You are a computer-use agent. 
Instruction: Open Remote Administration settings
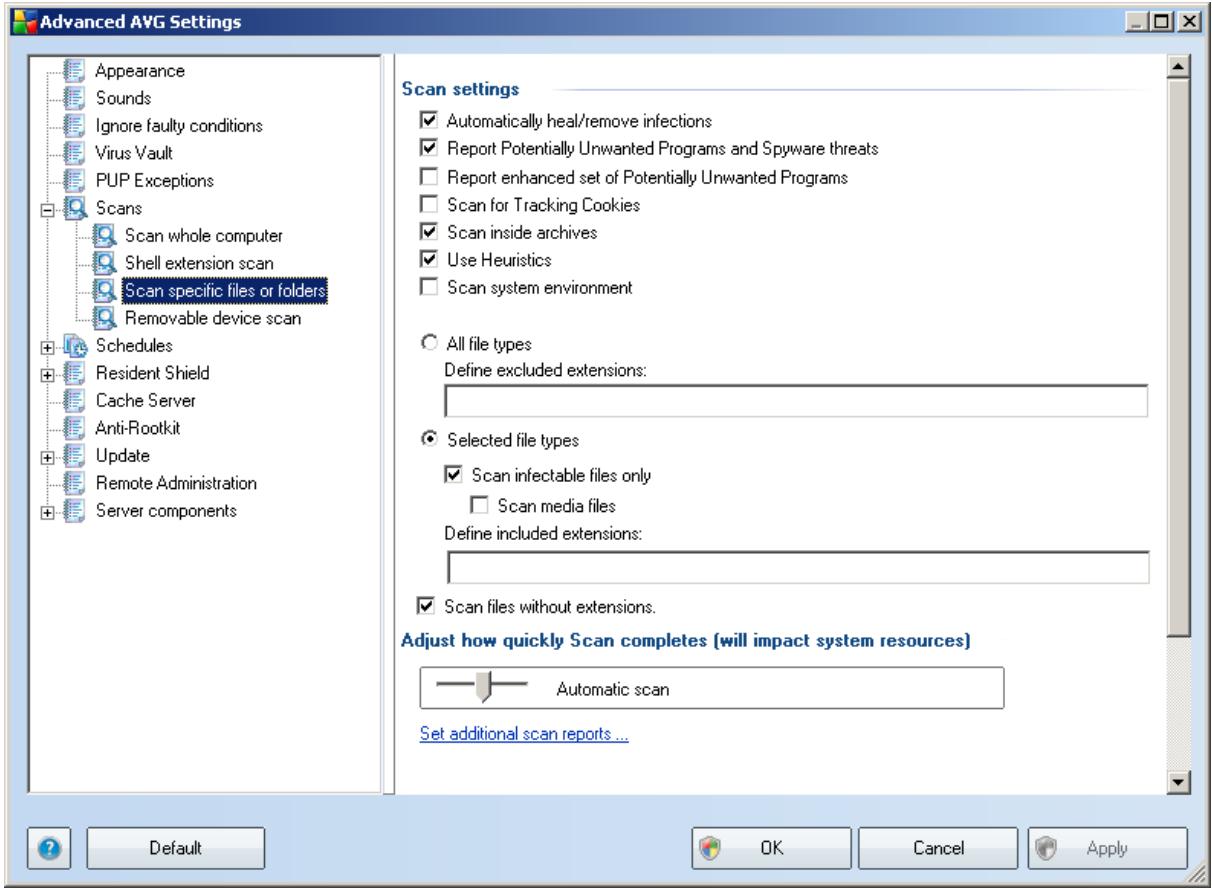[176, 483]
